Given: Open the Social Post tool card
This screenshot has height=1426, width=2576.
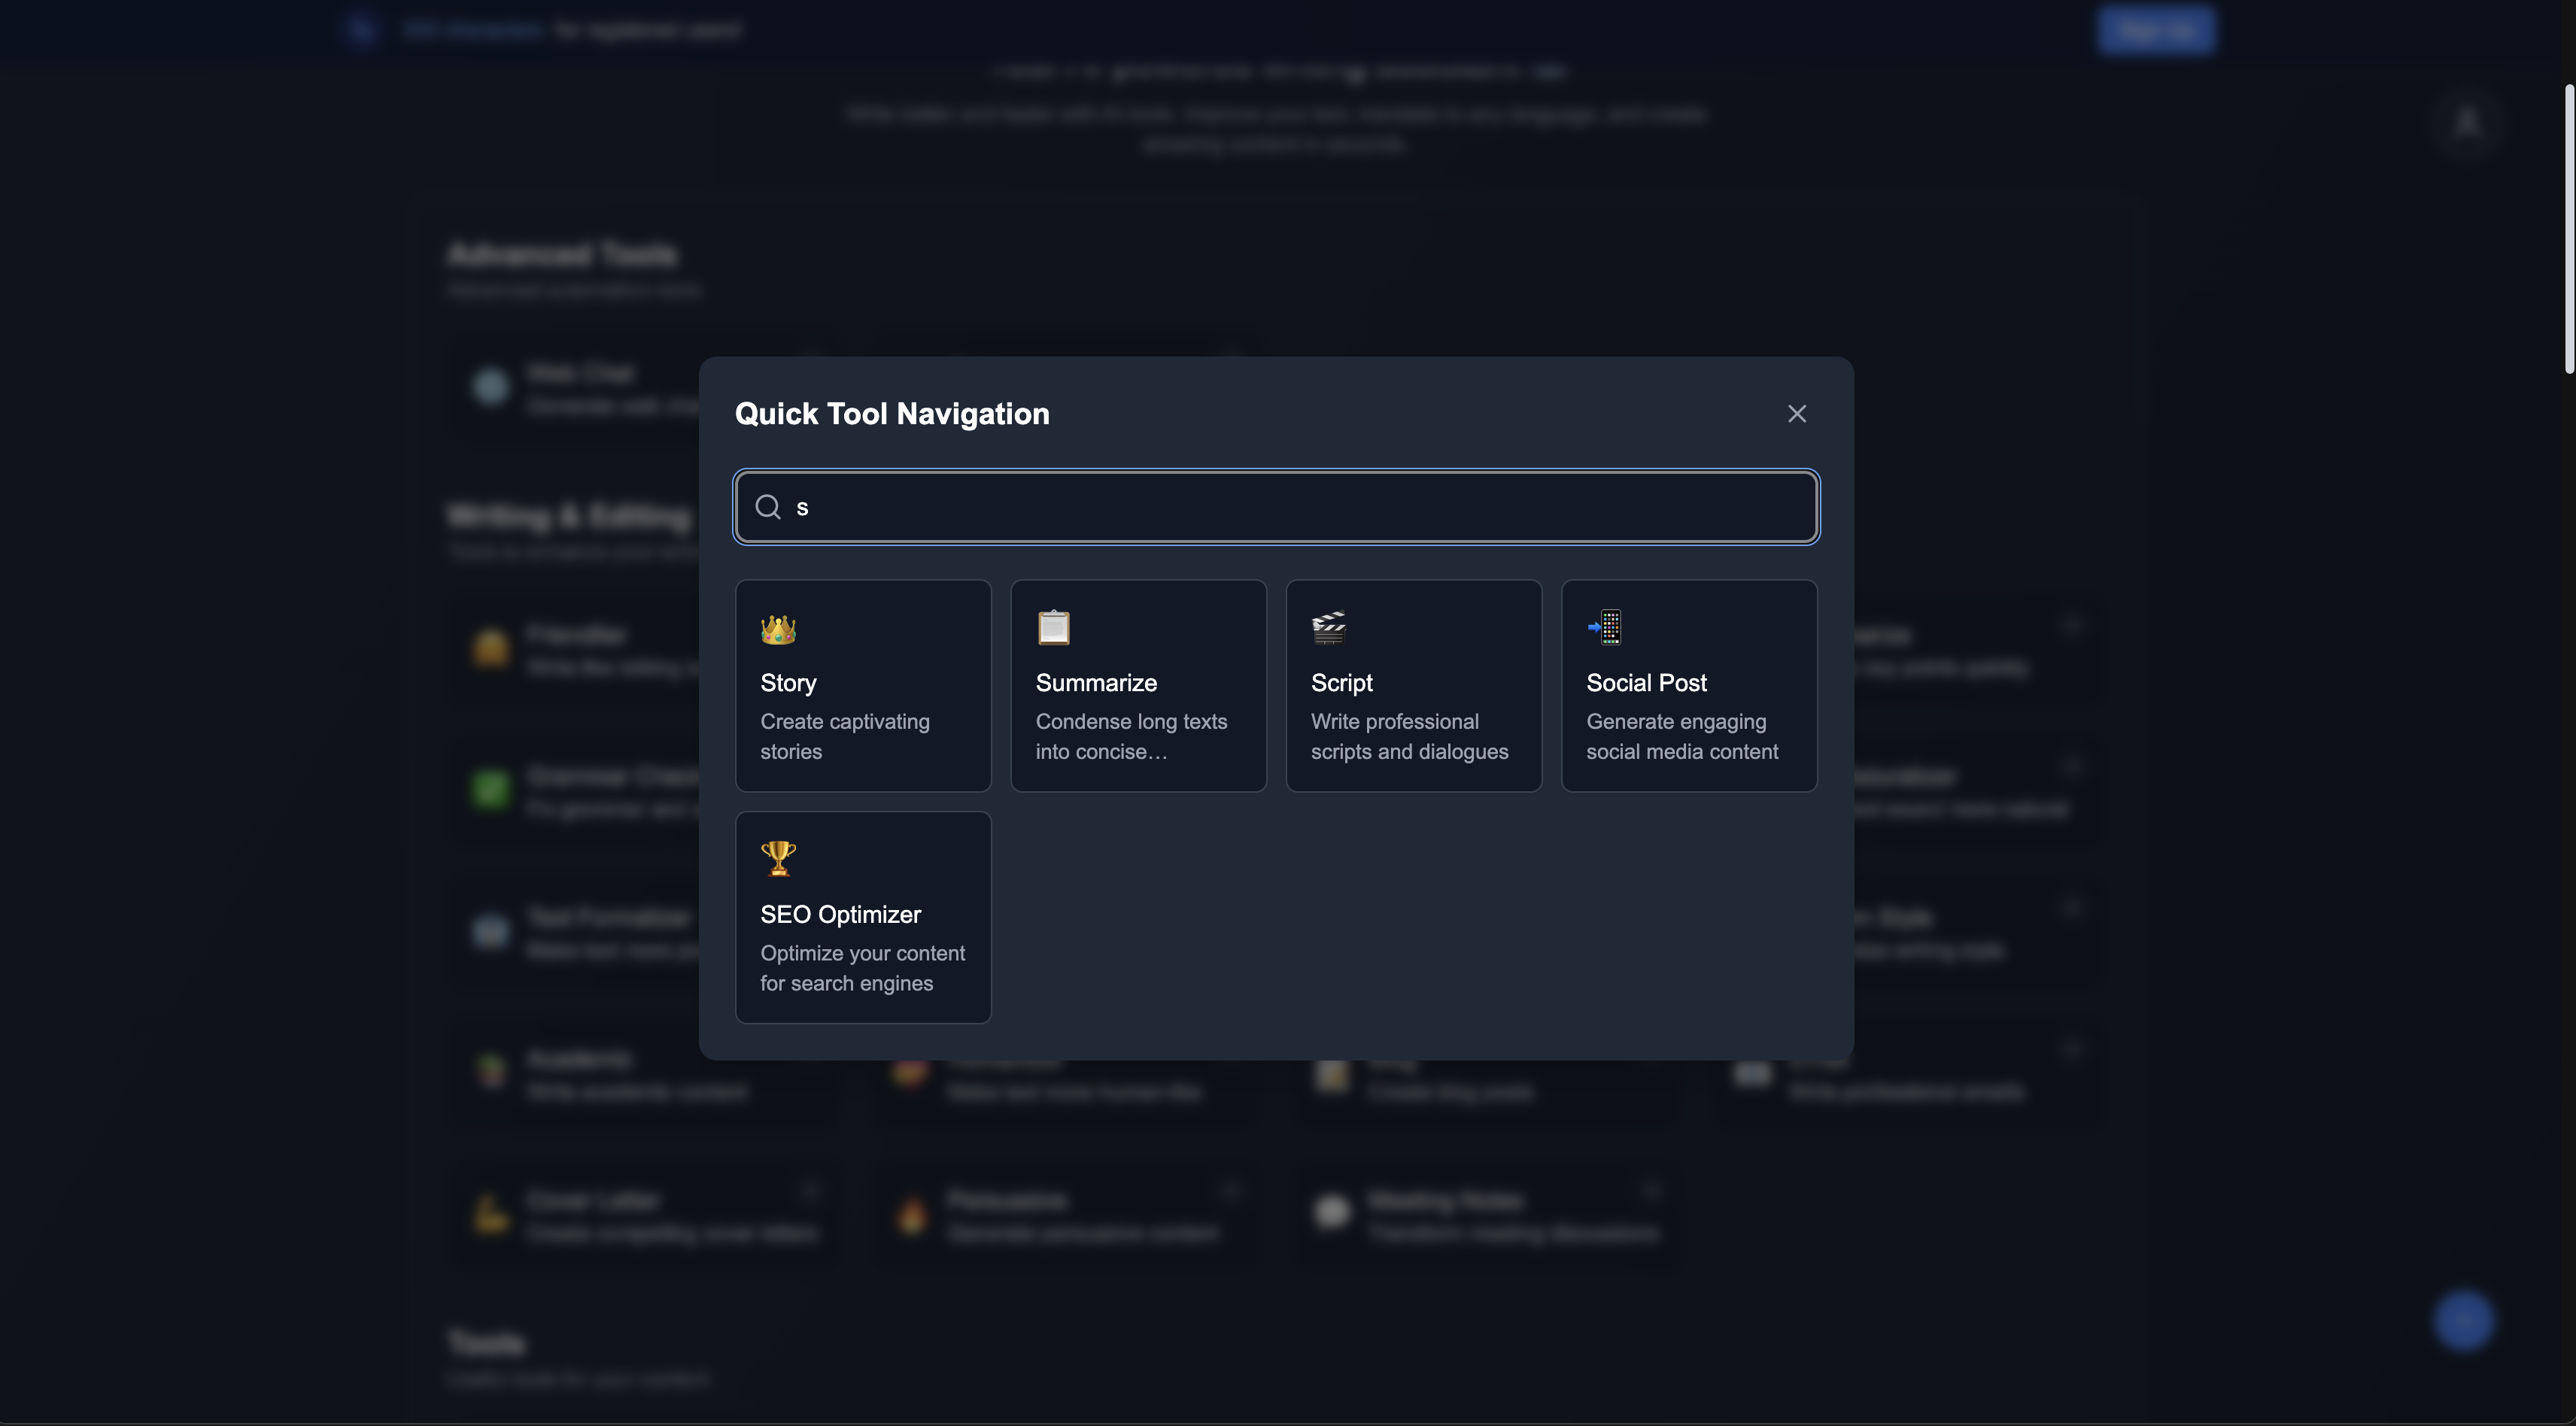Looking at the screenshot, I should (1688, 686).
